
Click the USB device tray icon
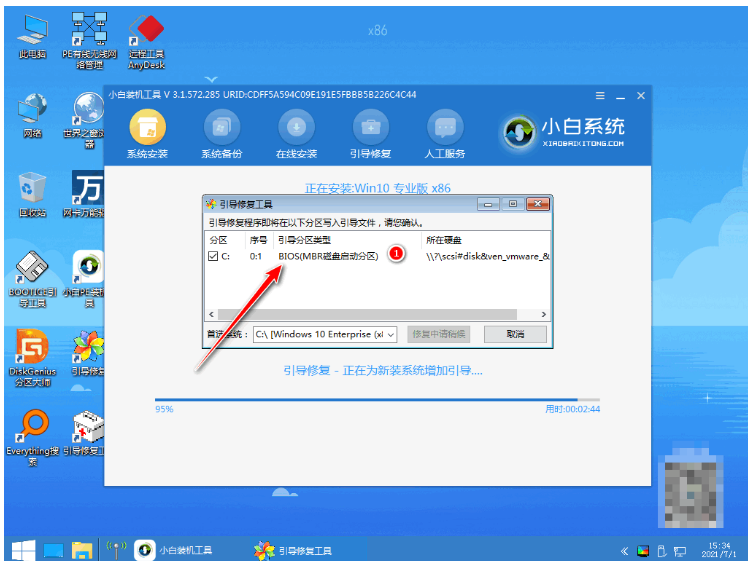click(662, 551)
